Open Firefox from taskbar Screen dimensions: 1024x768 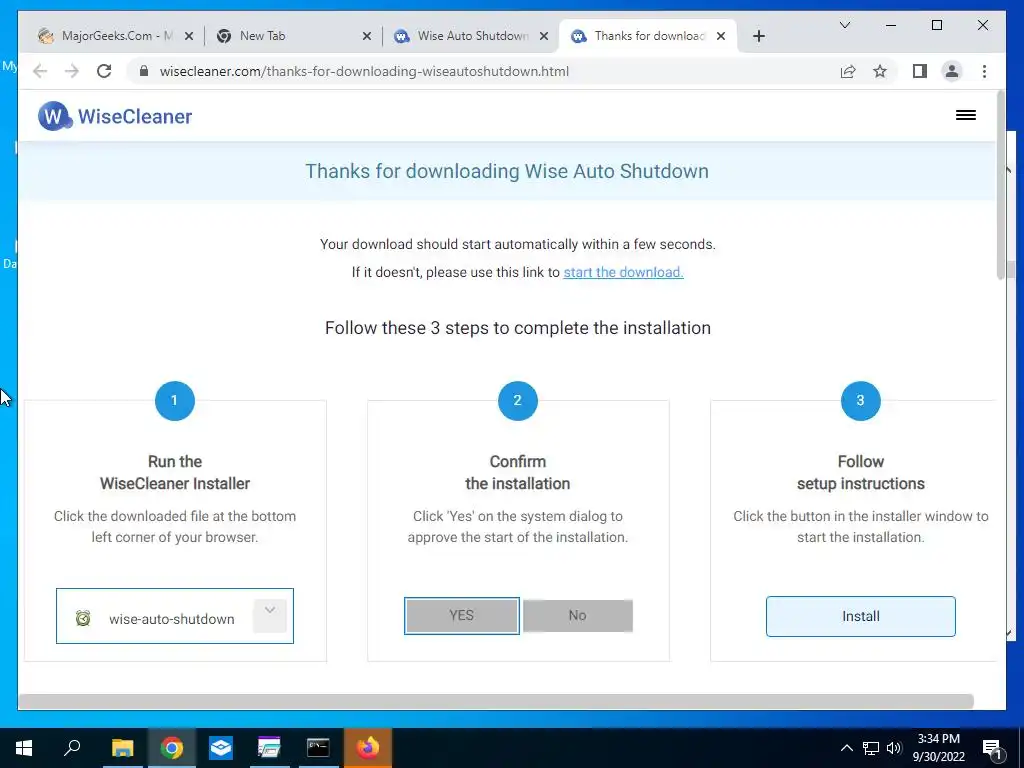[368, 748]
